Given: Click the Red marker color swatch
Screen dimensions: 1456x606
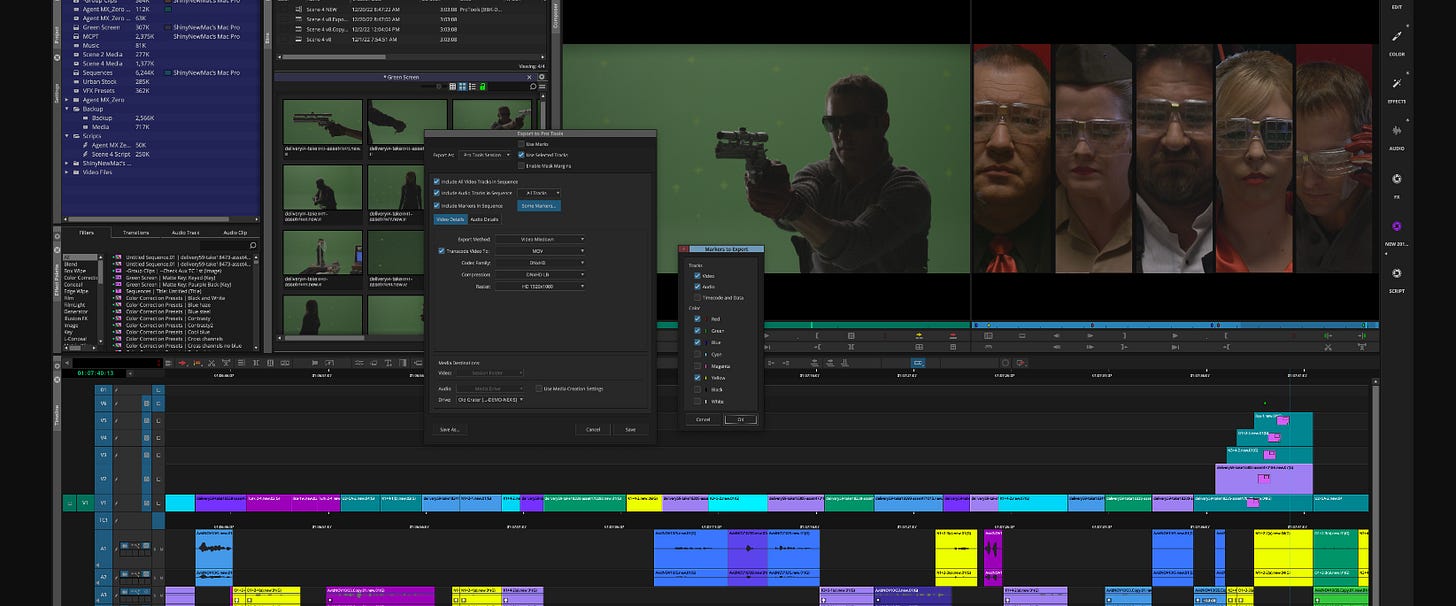Looking at the screenshot, I should tap(706, 319).
